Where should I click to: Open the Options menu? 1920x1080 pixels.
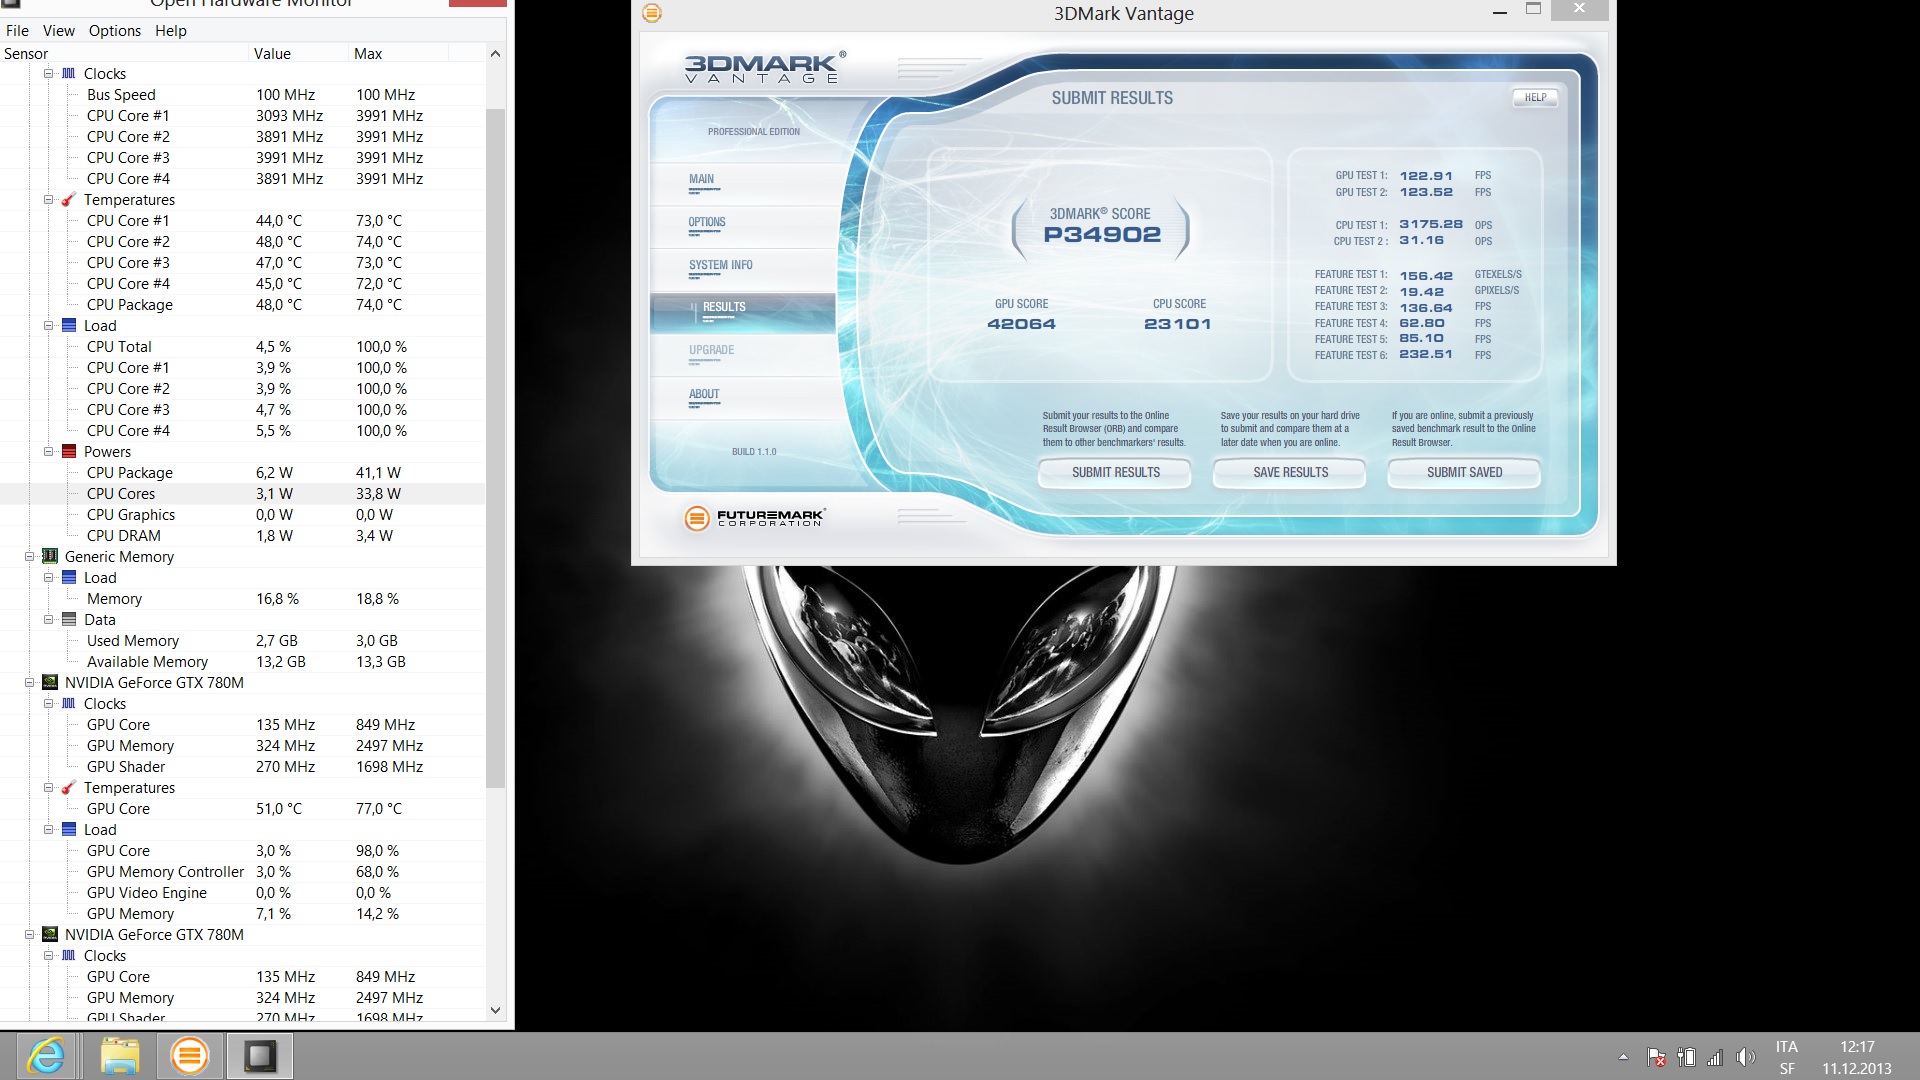(114, 31)
